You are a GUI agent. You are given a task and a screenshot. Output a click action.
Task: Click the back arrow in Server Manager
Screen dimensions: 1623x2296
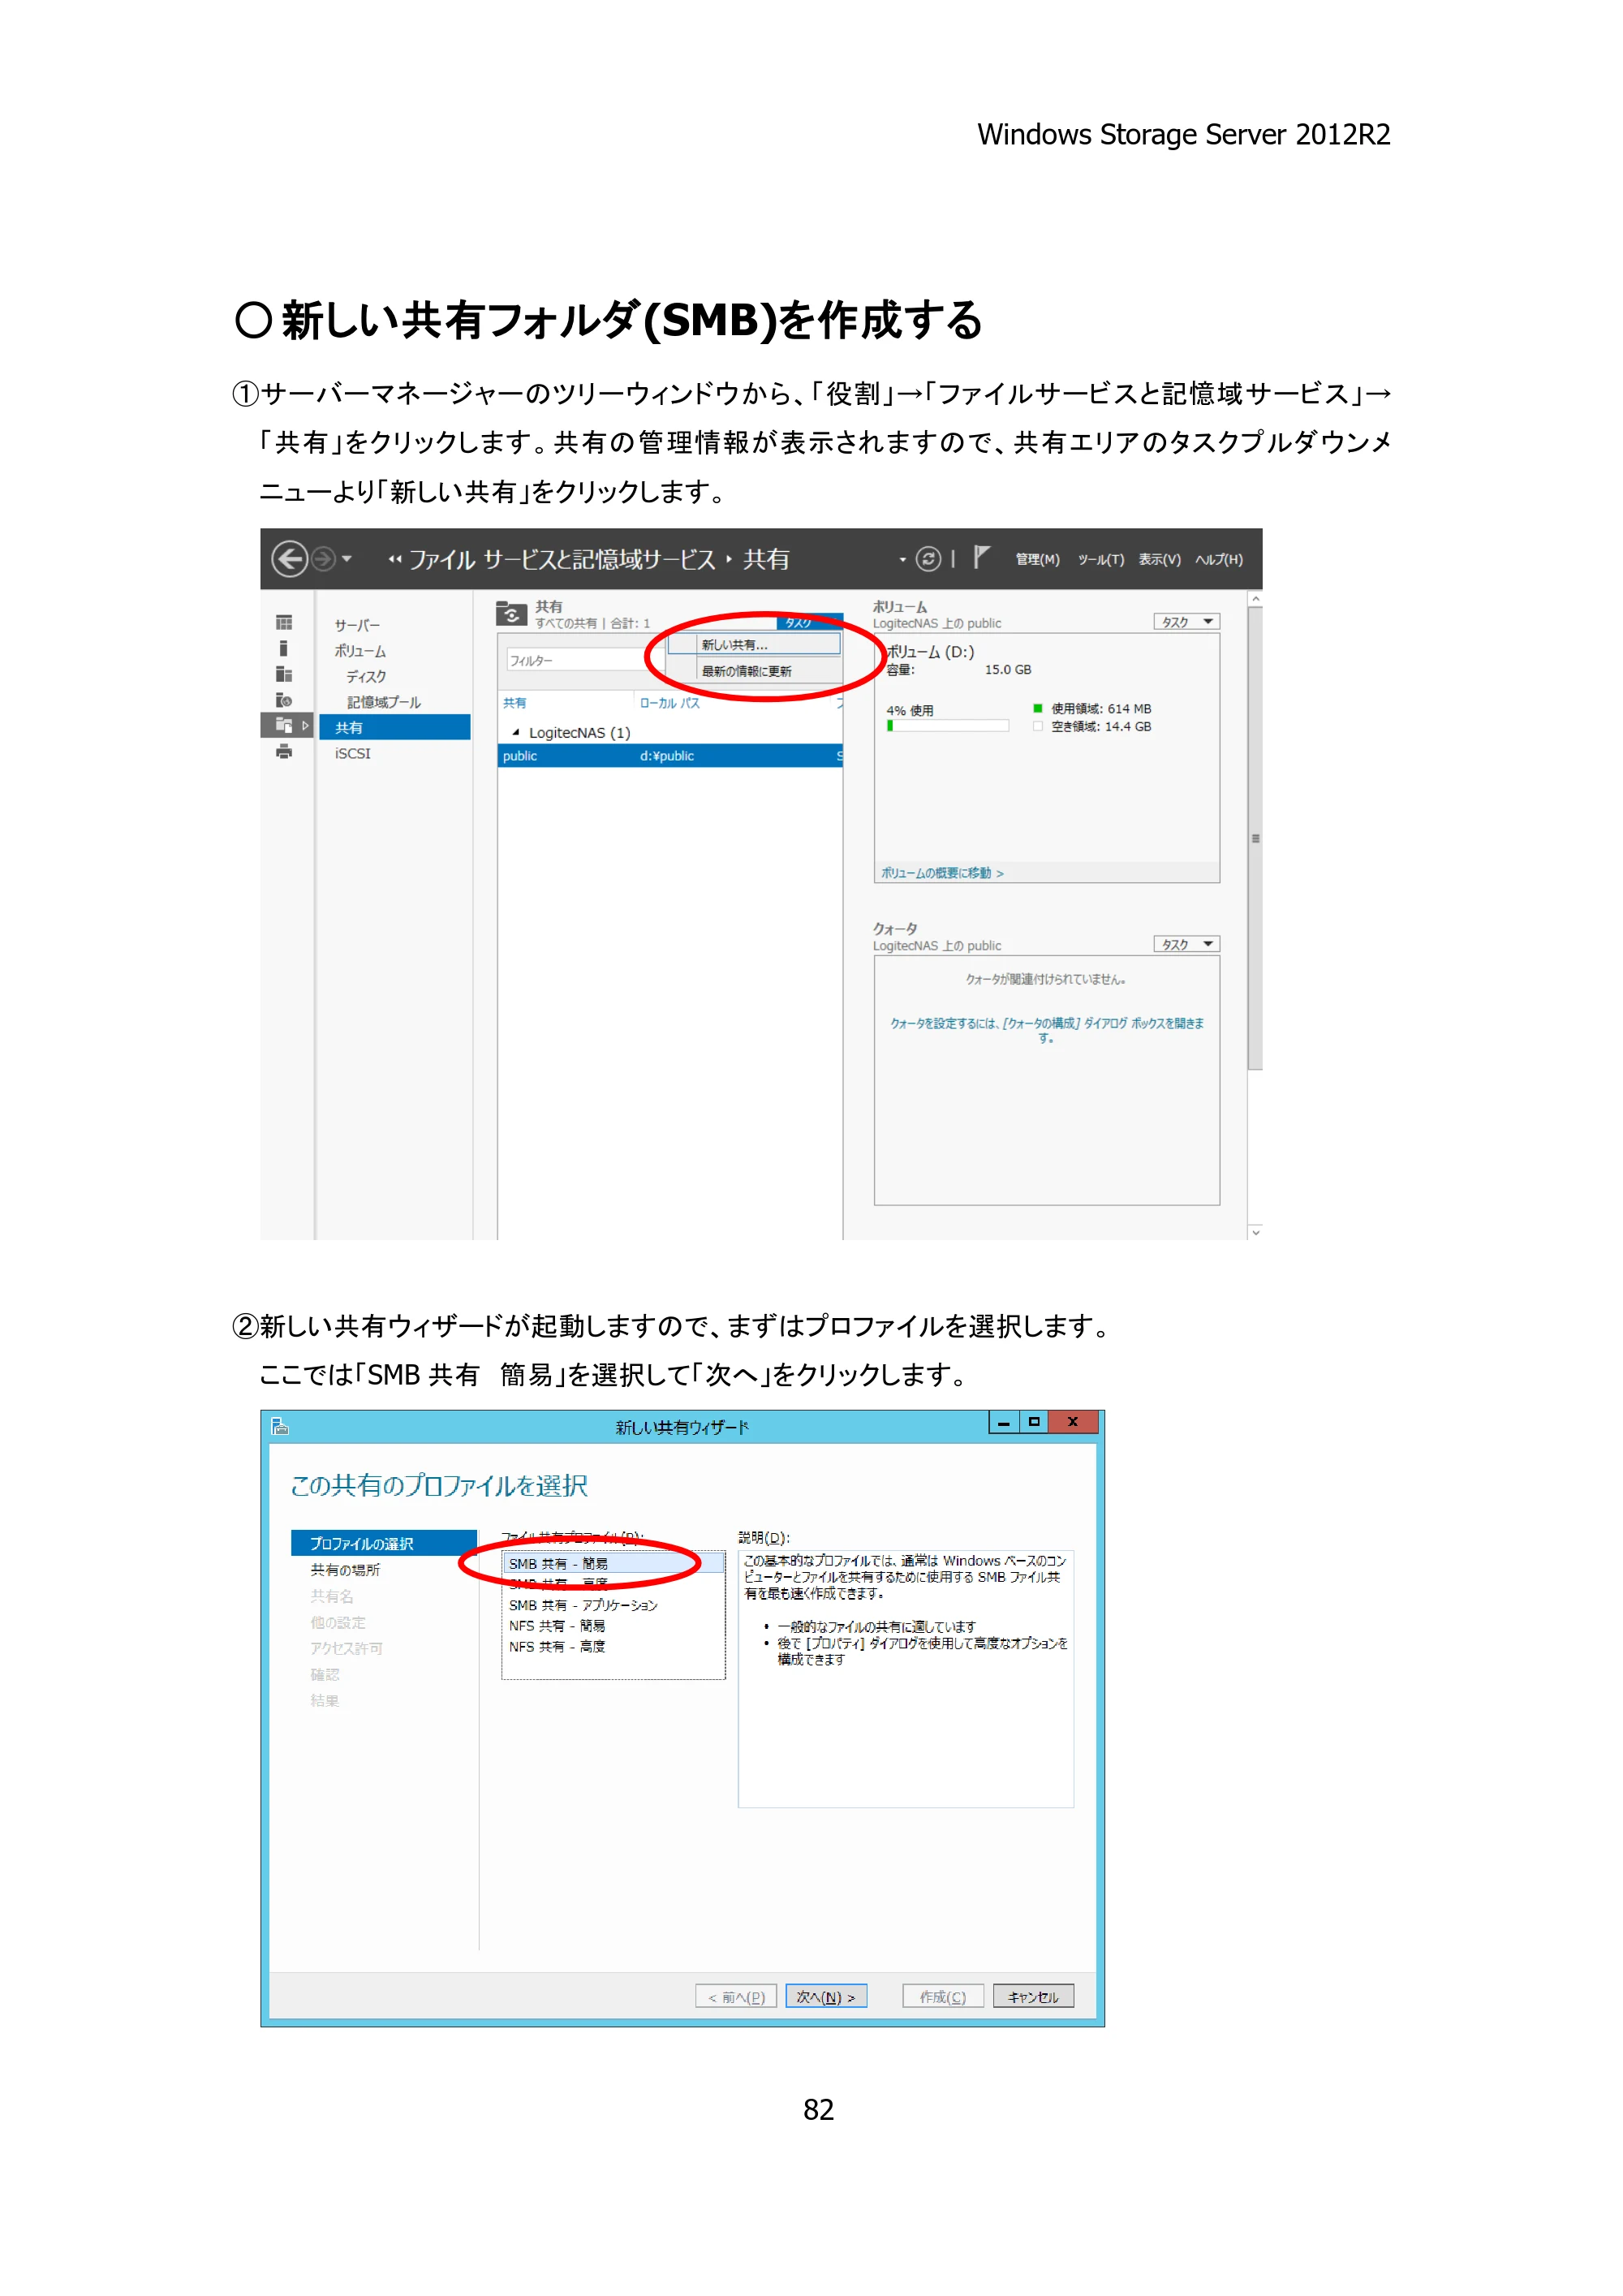(x=289, y=558)
